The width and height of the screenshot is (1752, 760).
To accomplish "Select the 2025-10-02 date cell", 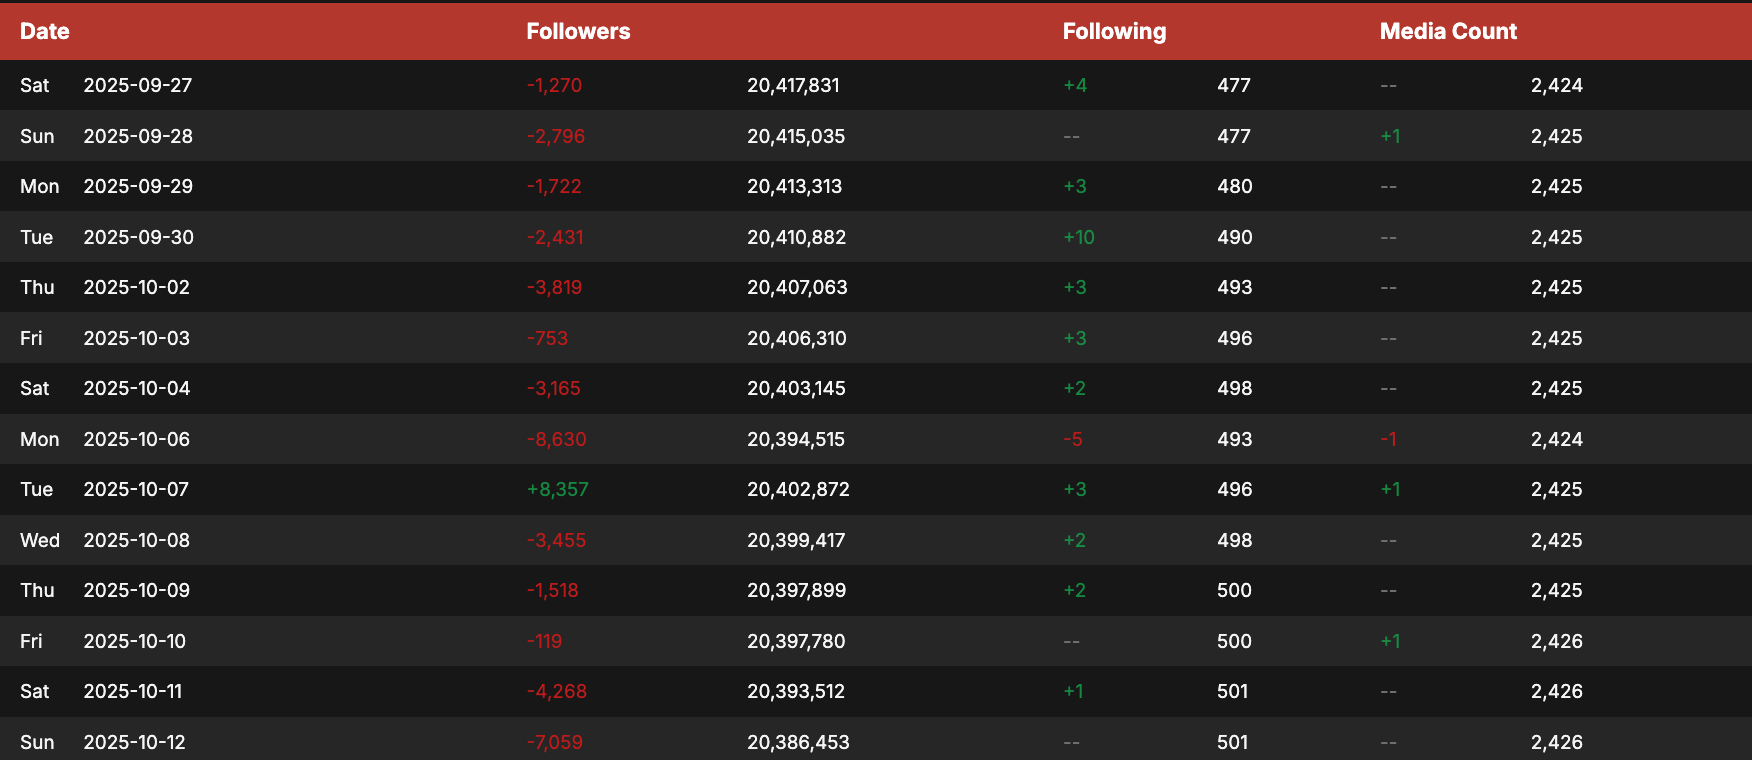I will pyautogui.click(x=136, y=287).
